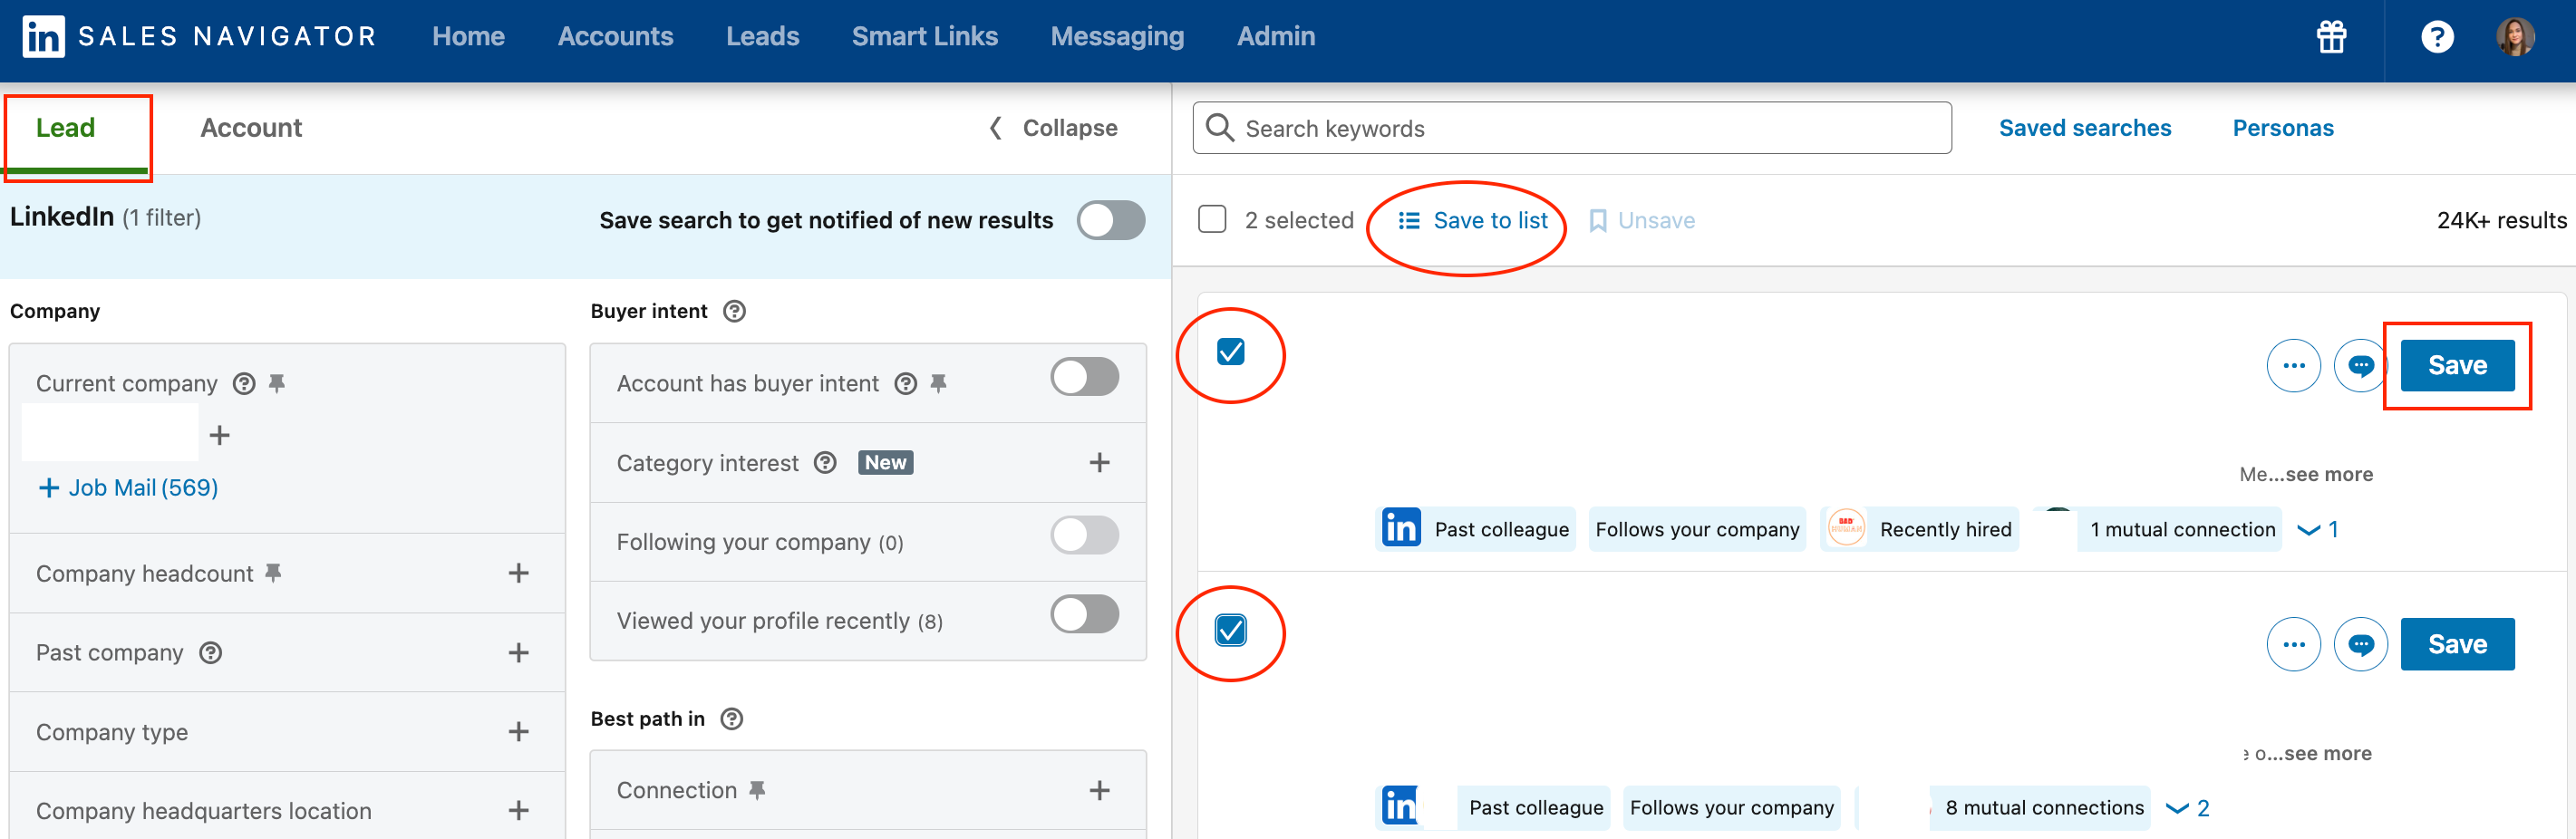The width and height of the screenshot is (2576, 839).
Task: Enable Account has buyer intent toggle
Action: point(1084,377)
